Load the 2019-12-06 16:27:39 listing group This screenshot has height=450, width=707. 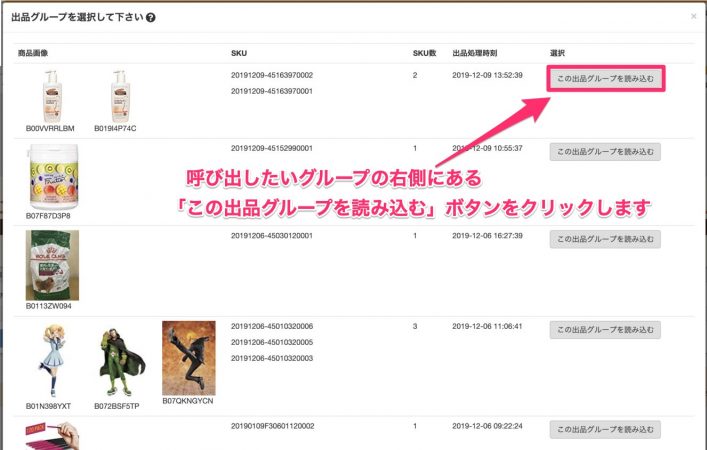pos(605,239)
